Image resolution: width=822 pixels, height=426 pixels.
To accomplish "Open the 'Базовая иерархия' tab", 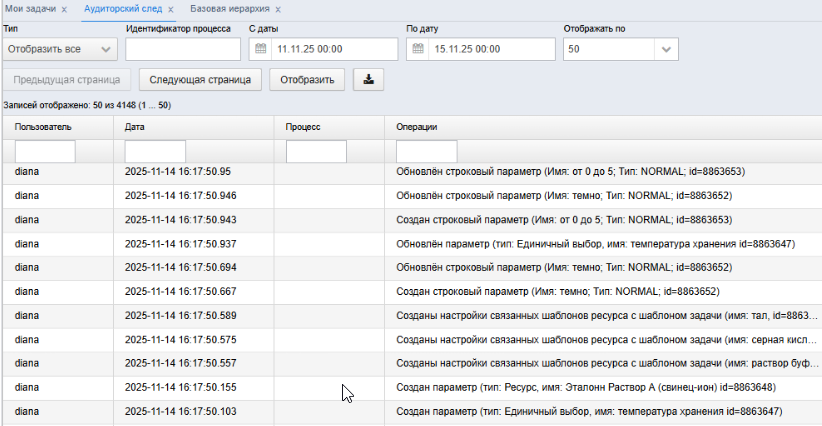I will [x=230, y=9].
